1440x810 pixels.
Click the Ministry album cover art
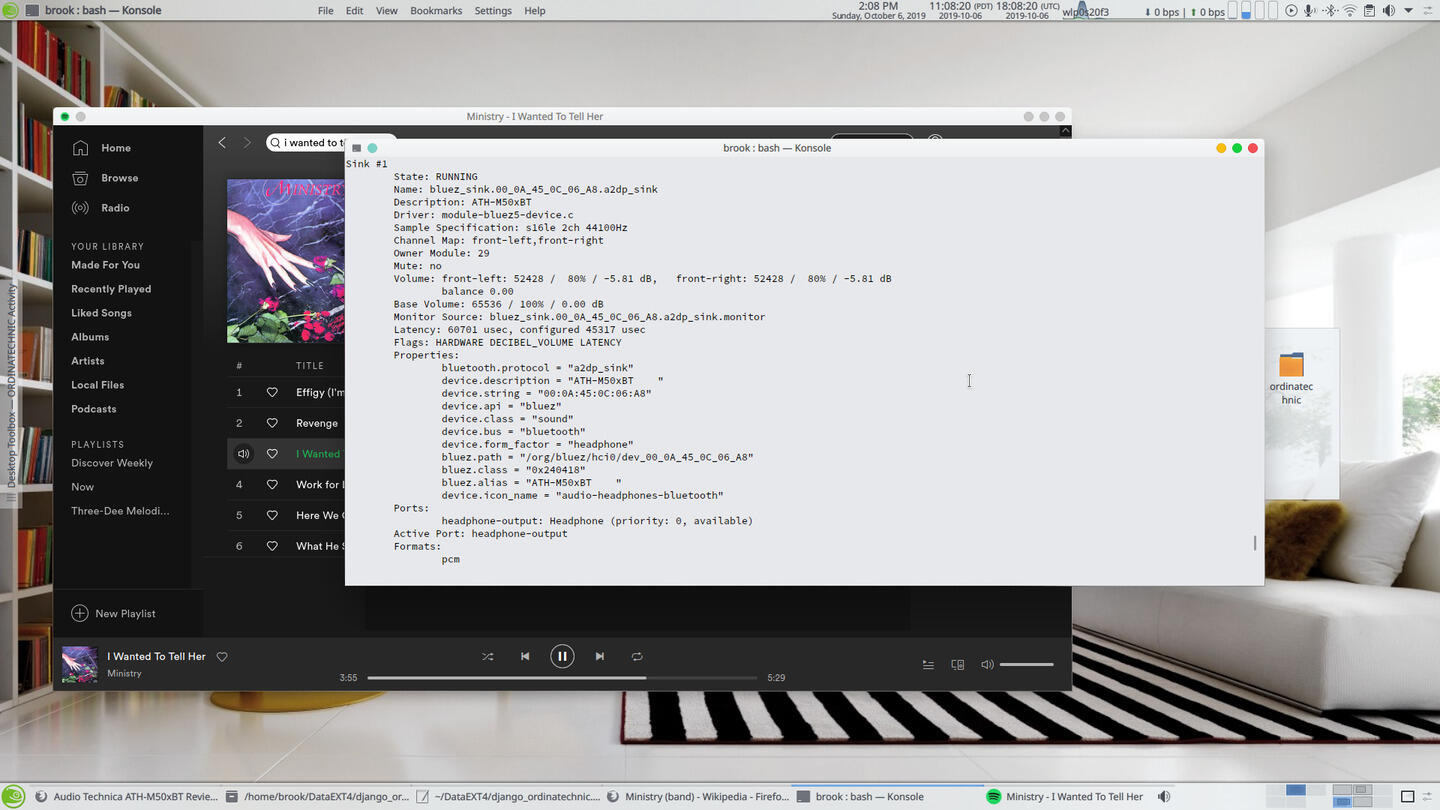(286, 261)
